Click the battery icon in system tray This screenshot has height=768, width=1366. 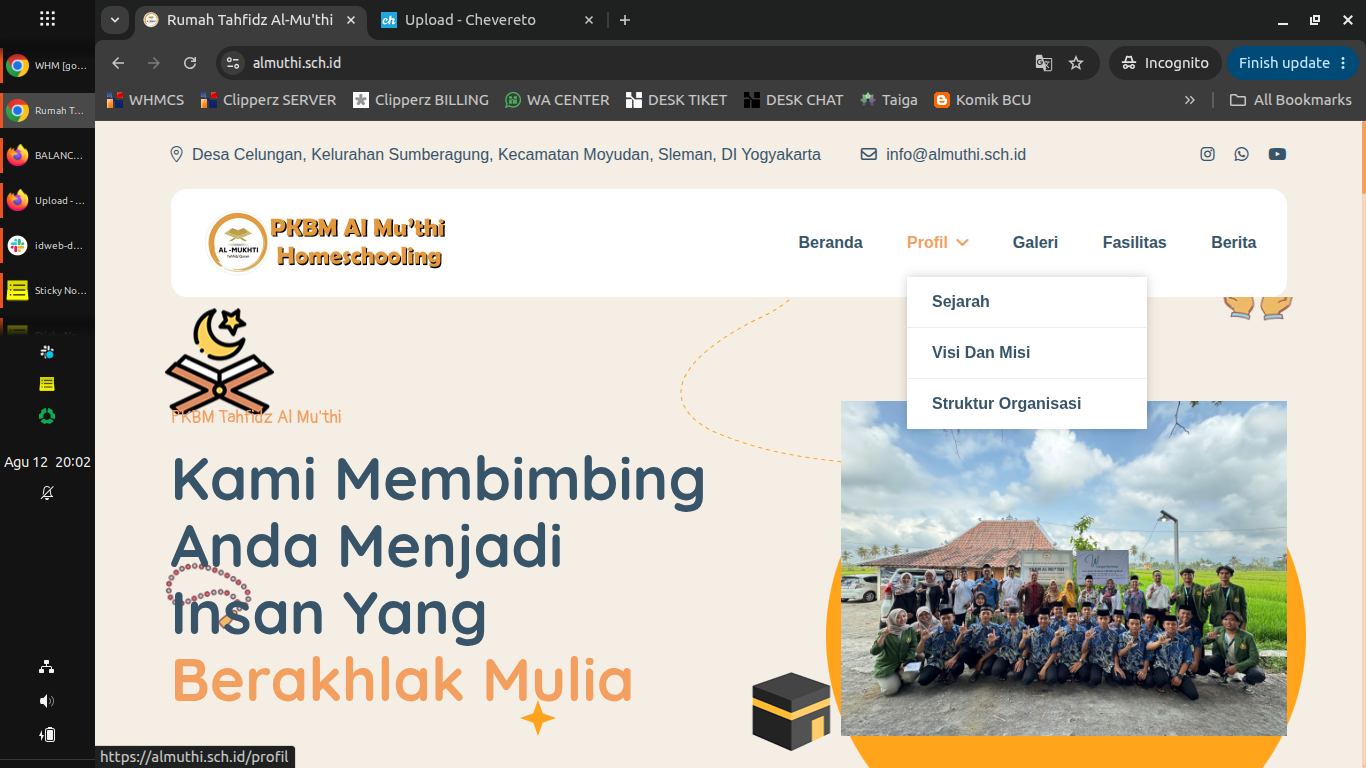click(x=47, y=735)
